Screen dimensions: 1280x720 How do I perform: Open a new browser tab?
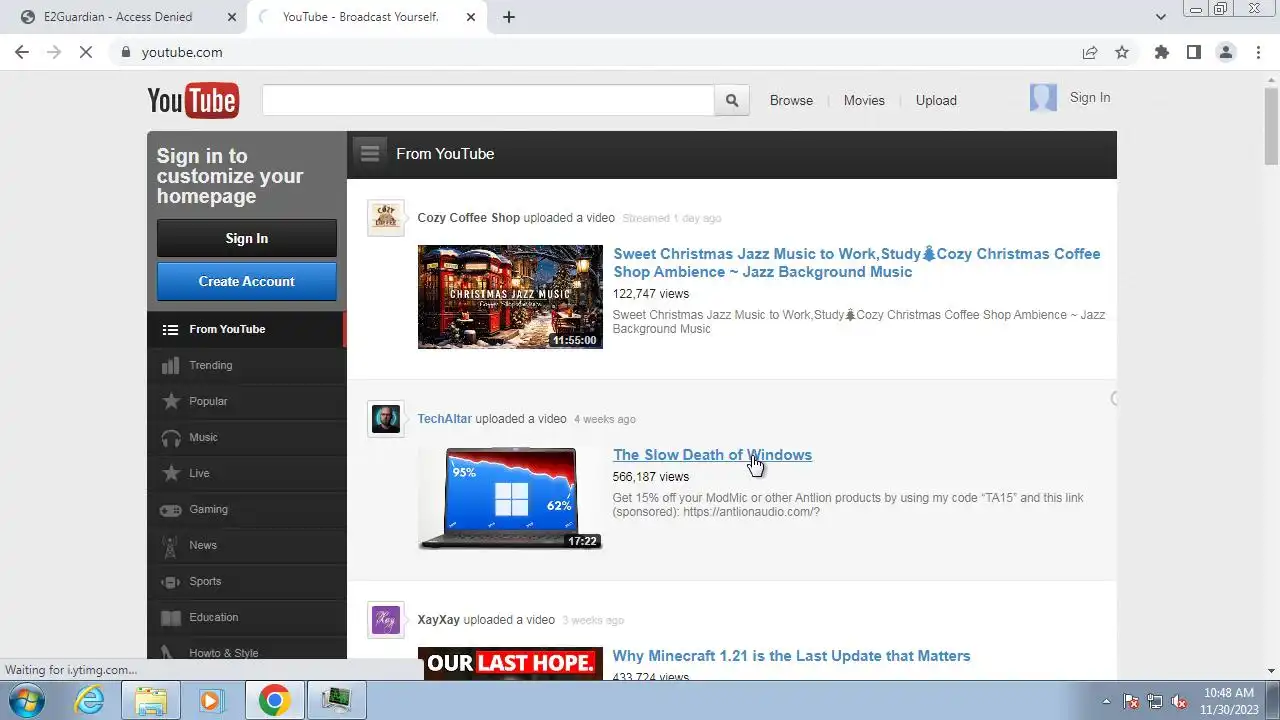click(x=509, y=17)
